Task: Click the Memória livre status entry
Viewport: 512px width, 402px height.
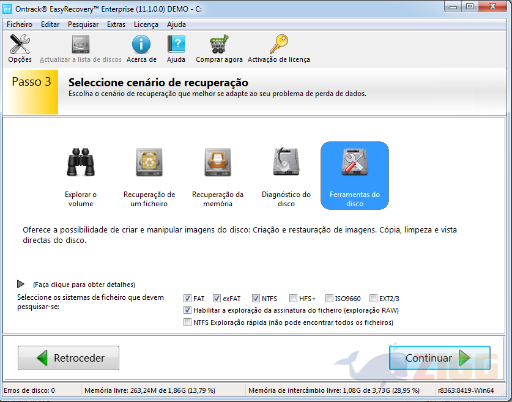Action: 150,390
